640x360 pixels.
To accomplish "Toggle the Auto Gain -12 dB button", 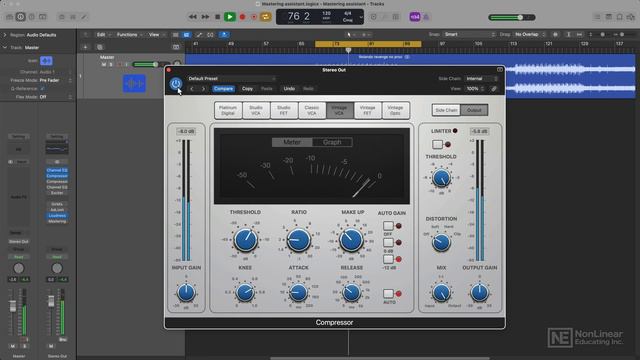I will pos(388,259).
